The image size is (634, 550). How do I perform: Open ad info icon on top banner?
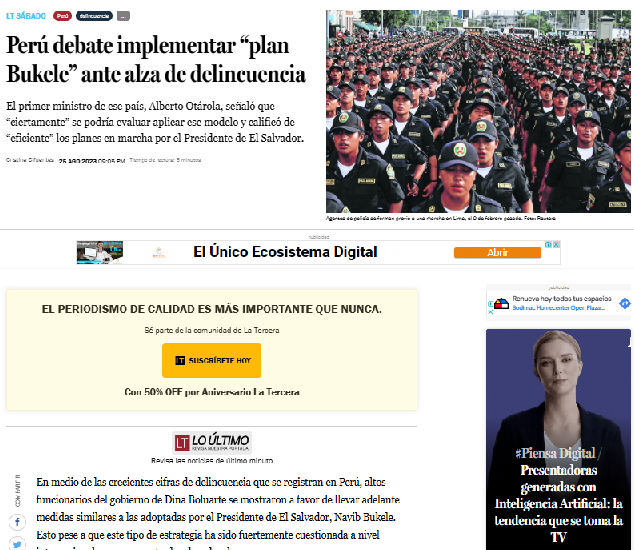pyautogui.click(x=548, y=244)
